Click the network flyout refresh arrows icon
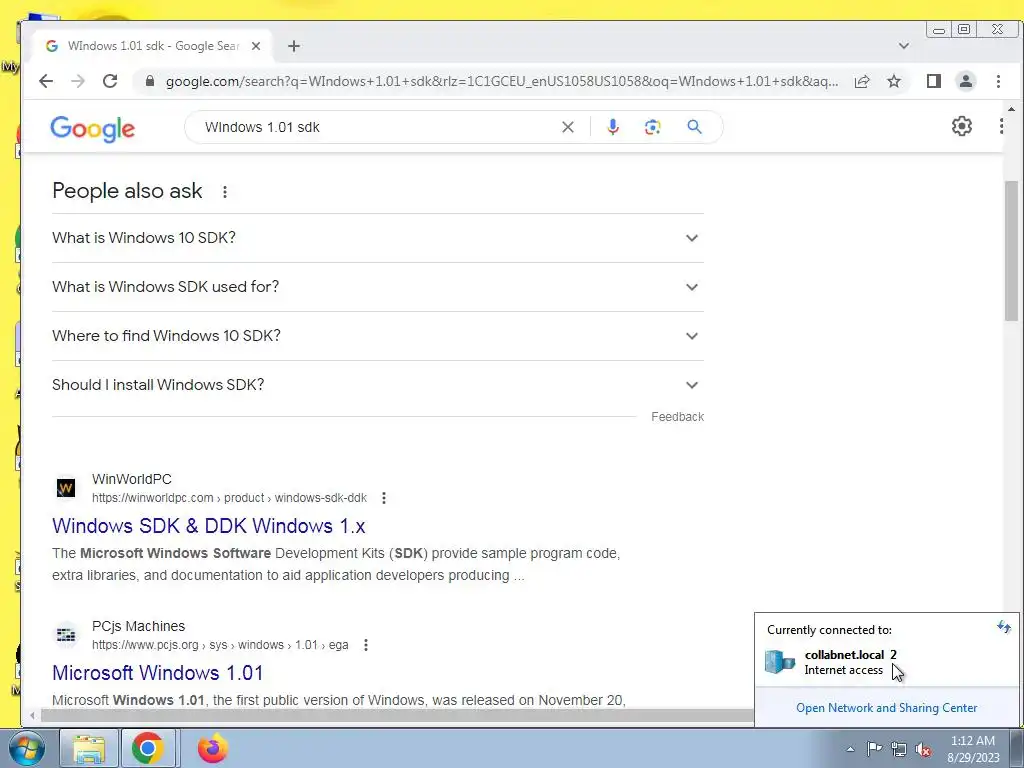The height and width of the screenshot is (768, 1024). click(1004, 628)
